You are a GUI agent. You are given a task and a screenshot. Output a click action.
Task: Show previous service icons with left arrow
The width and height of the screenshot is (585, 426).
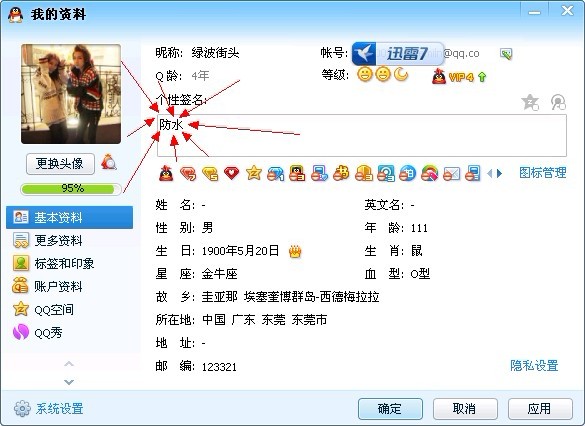coord(490,173)
